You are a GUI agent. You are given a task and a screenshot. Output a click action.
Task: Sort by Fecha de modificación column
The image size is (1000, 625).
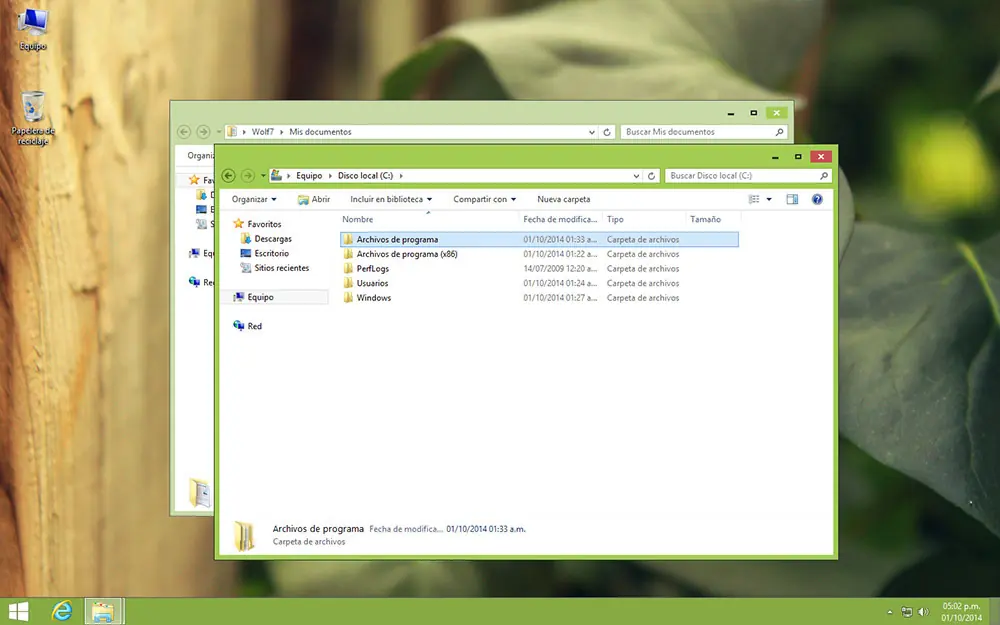(561, 219)
